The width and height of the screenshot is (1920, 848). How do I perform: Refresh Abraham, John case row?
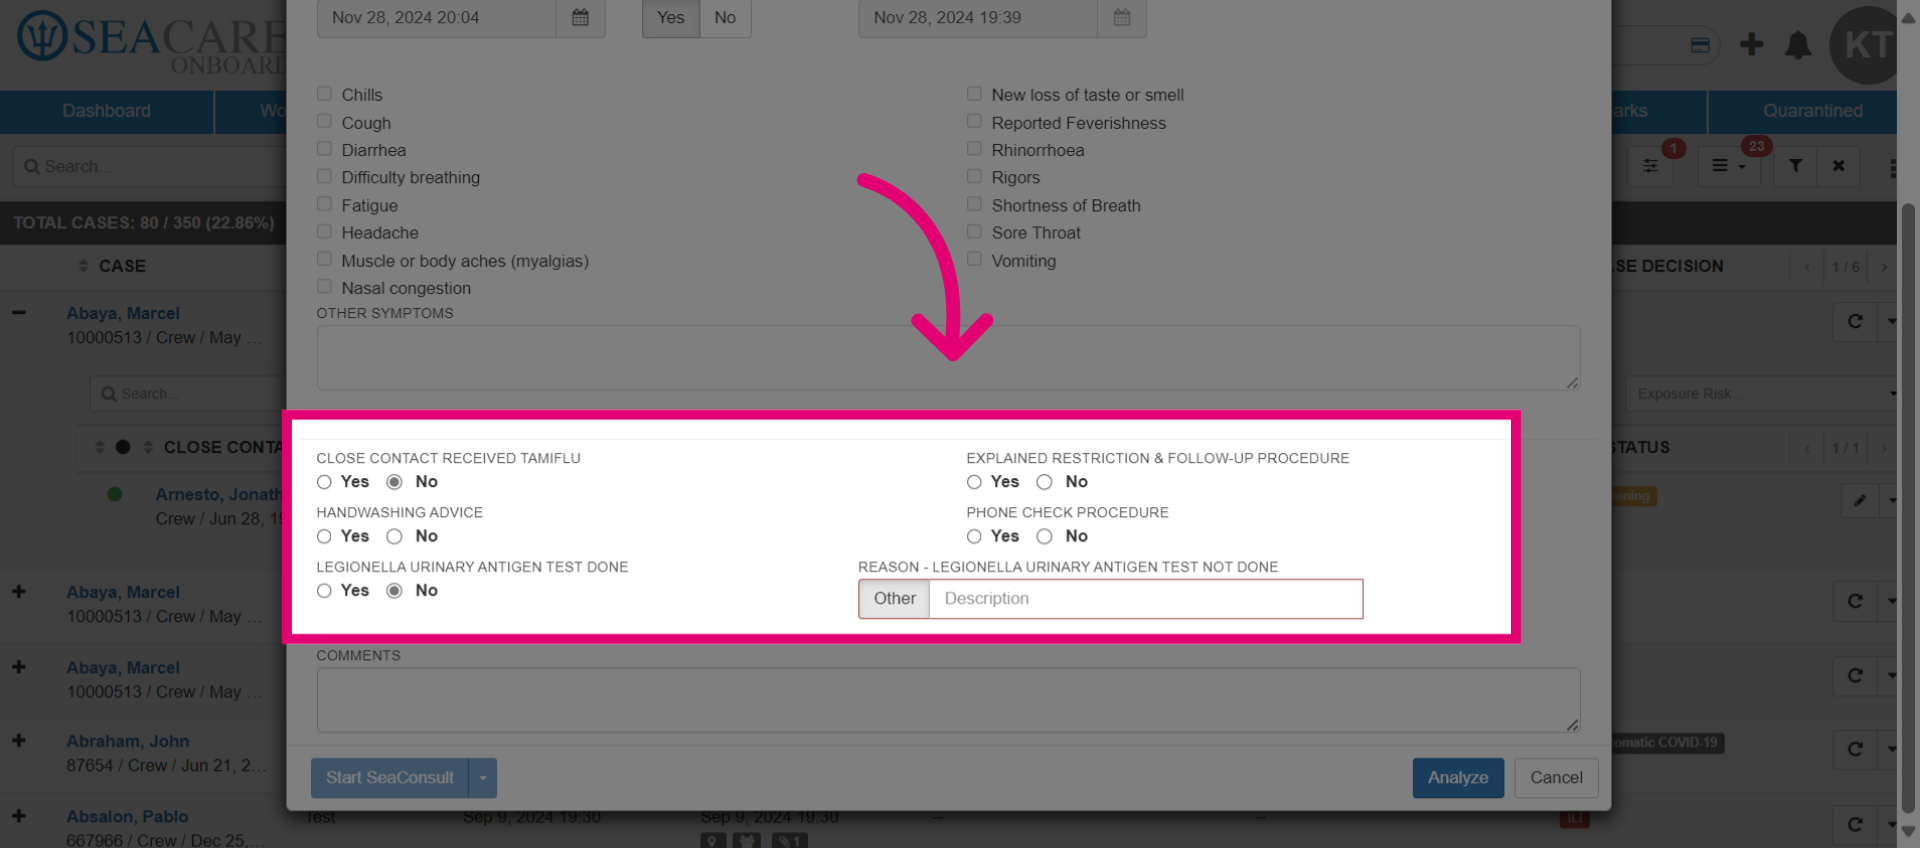point(1855,749)
